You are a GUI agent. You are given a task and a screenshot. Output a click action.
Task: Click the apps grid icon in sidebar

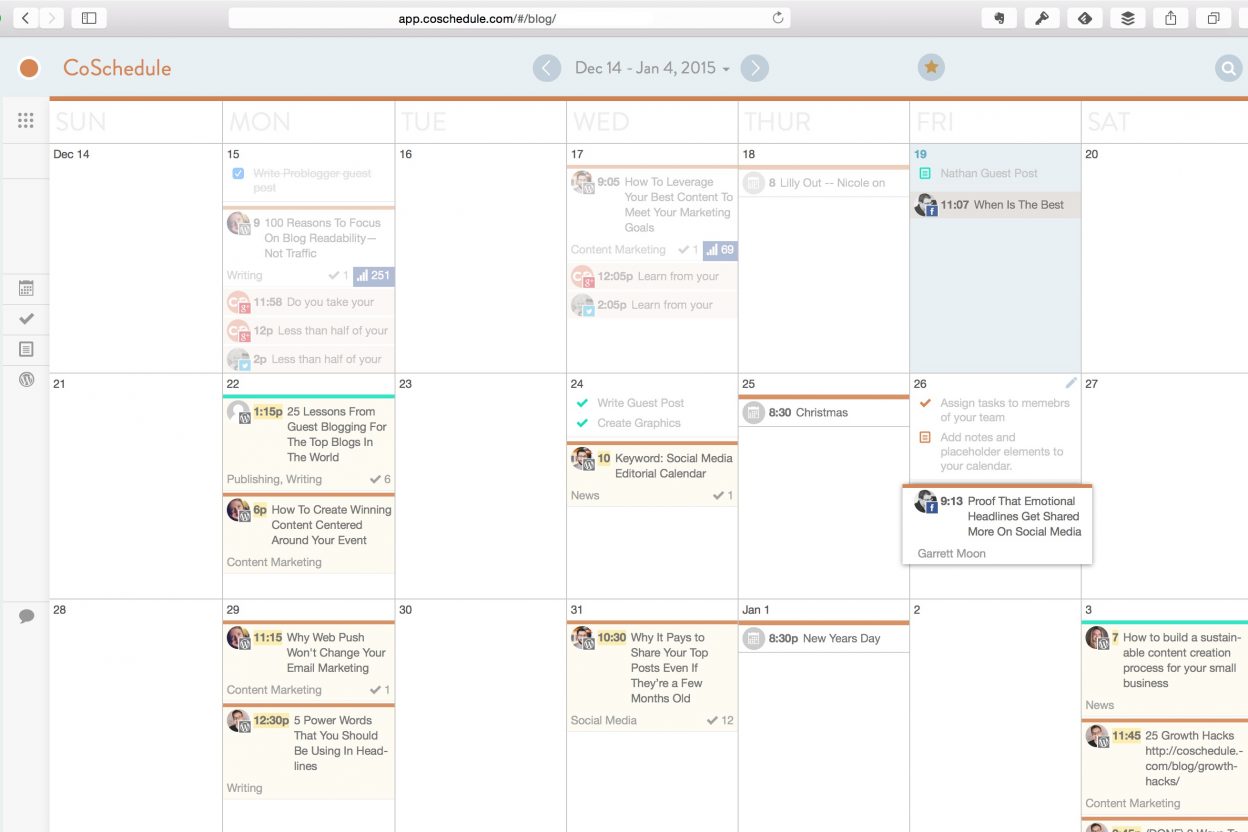coord(26,120)
